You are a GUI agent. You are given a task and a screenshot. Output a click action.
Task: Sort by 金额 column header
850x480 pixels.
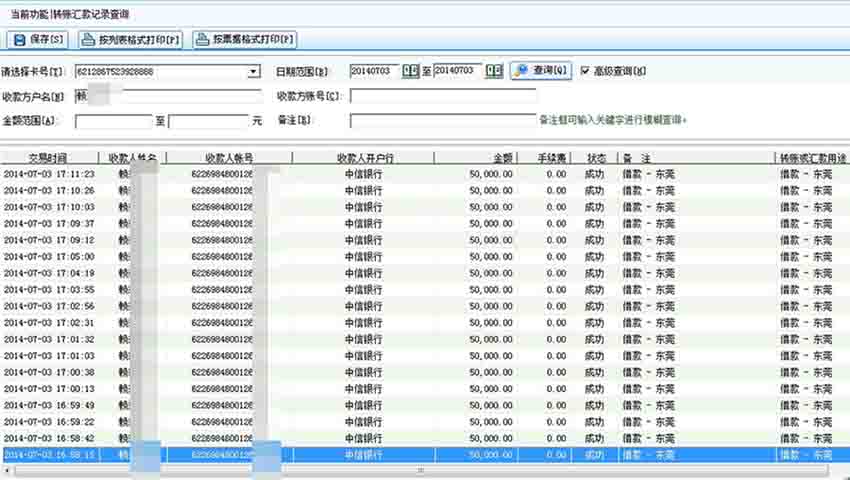503,158
